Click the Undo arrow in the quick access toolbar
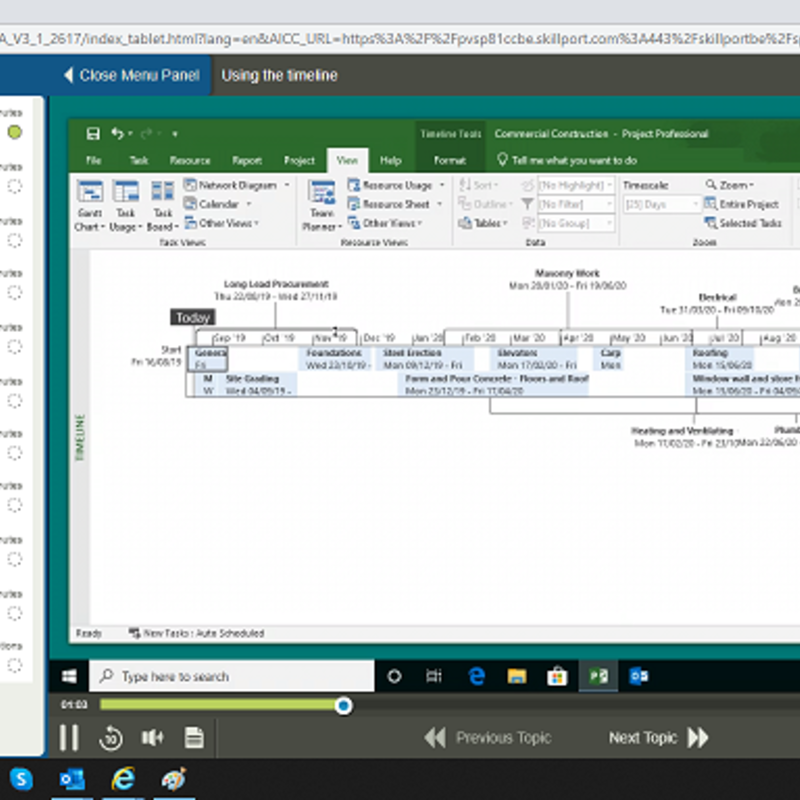Image resolution: width=800 pixels, height=800 pixels. (x=117, y=134)
